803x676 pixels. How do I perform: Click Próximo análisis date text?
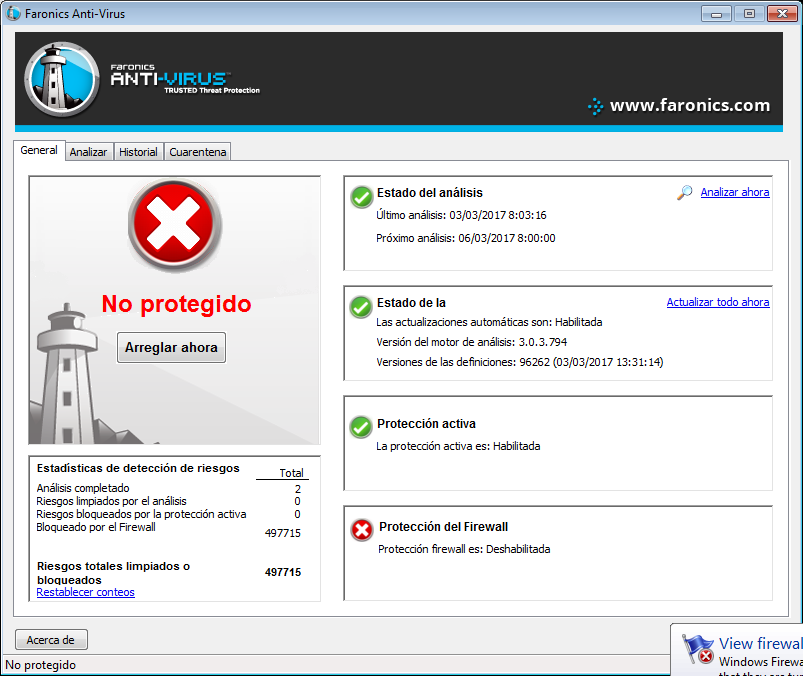click(x=466, y=238)
